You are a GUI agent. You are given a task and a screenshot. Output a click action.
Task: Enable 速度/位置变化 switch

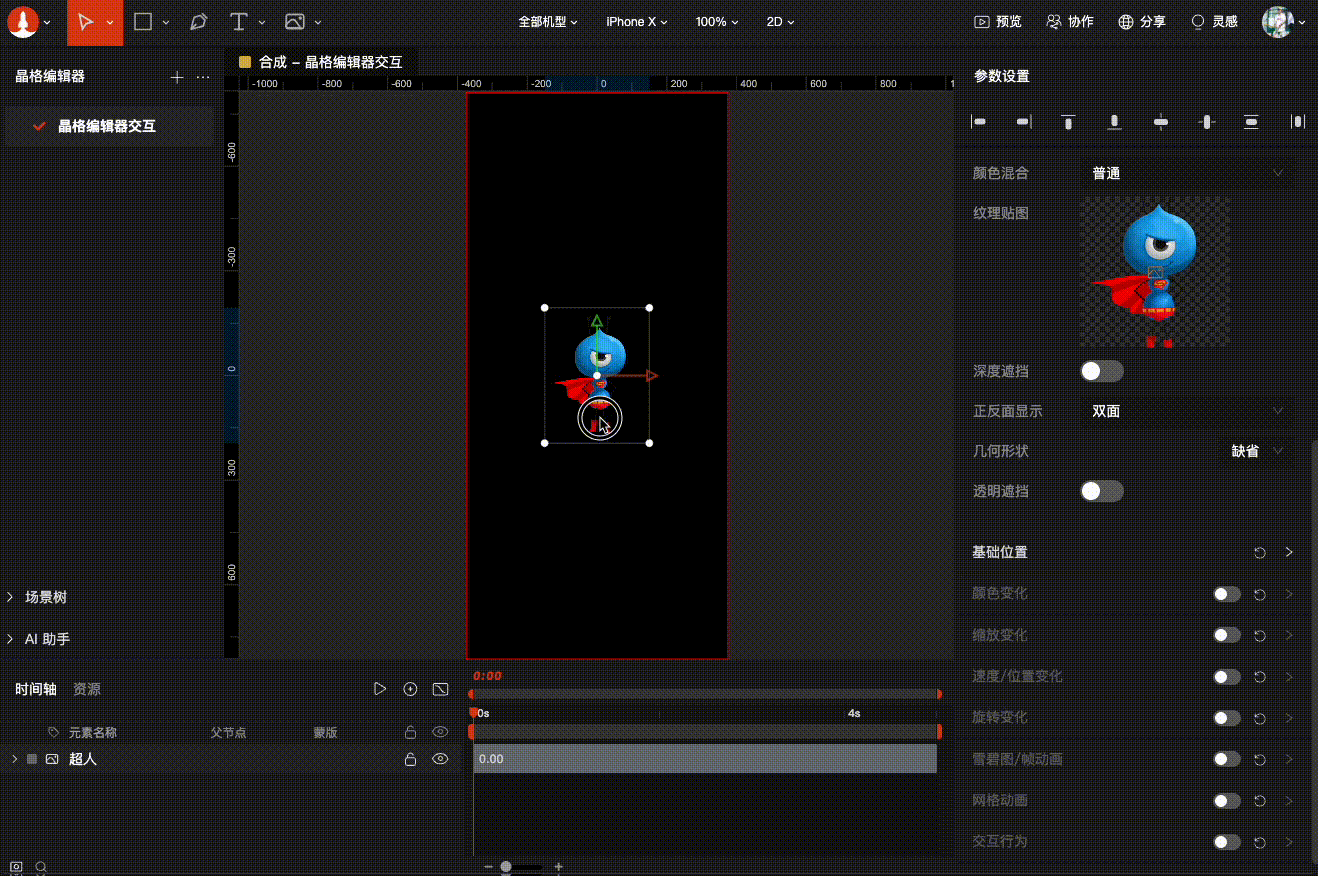click(1227, 677)
